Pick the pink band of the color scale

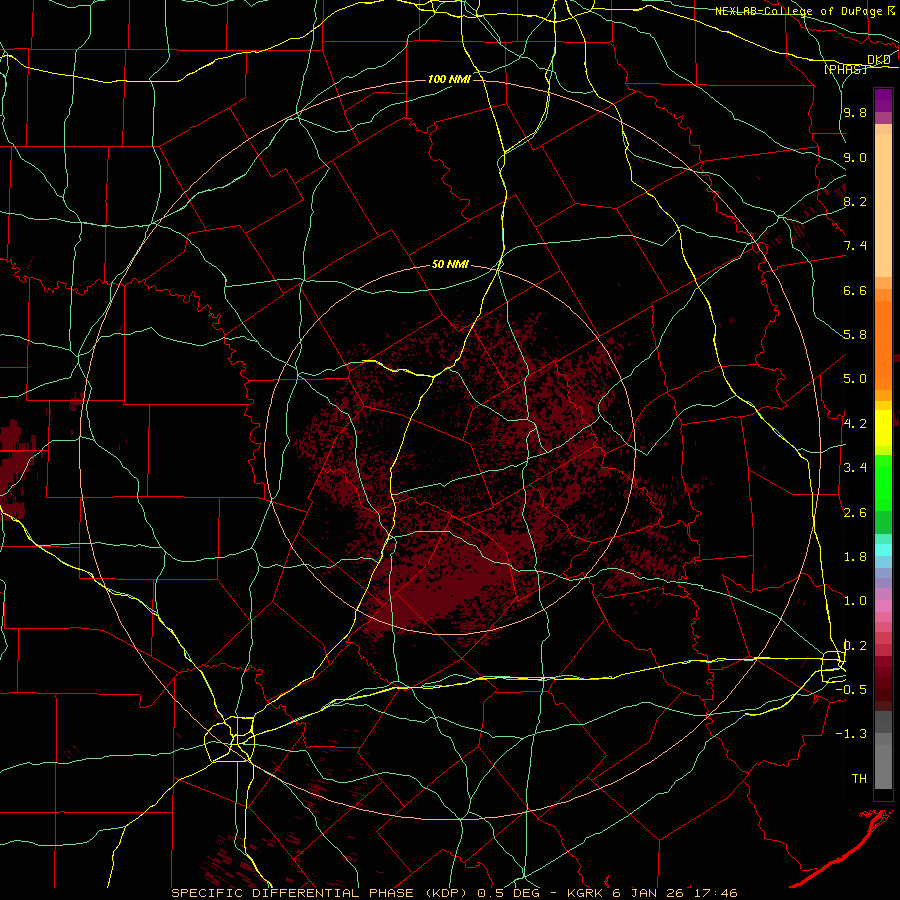point(883,605)
